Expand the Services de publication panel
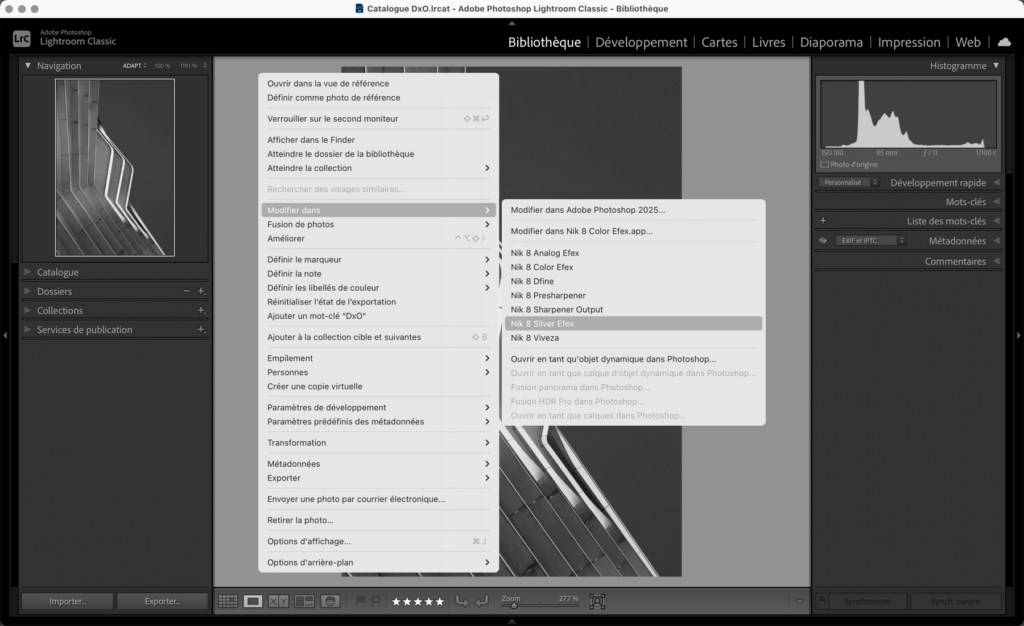Viewport: 1024px width, 626px height. pyautogui.click(x=27, y=330)
